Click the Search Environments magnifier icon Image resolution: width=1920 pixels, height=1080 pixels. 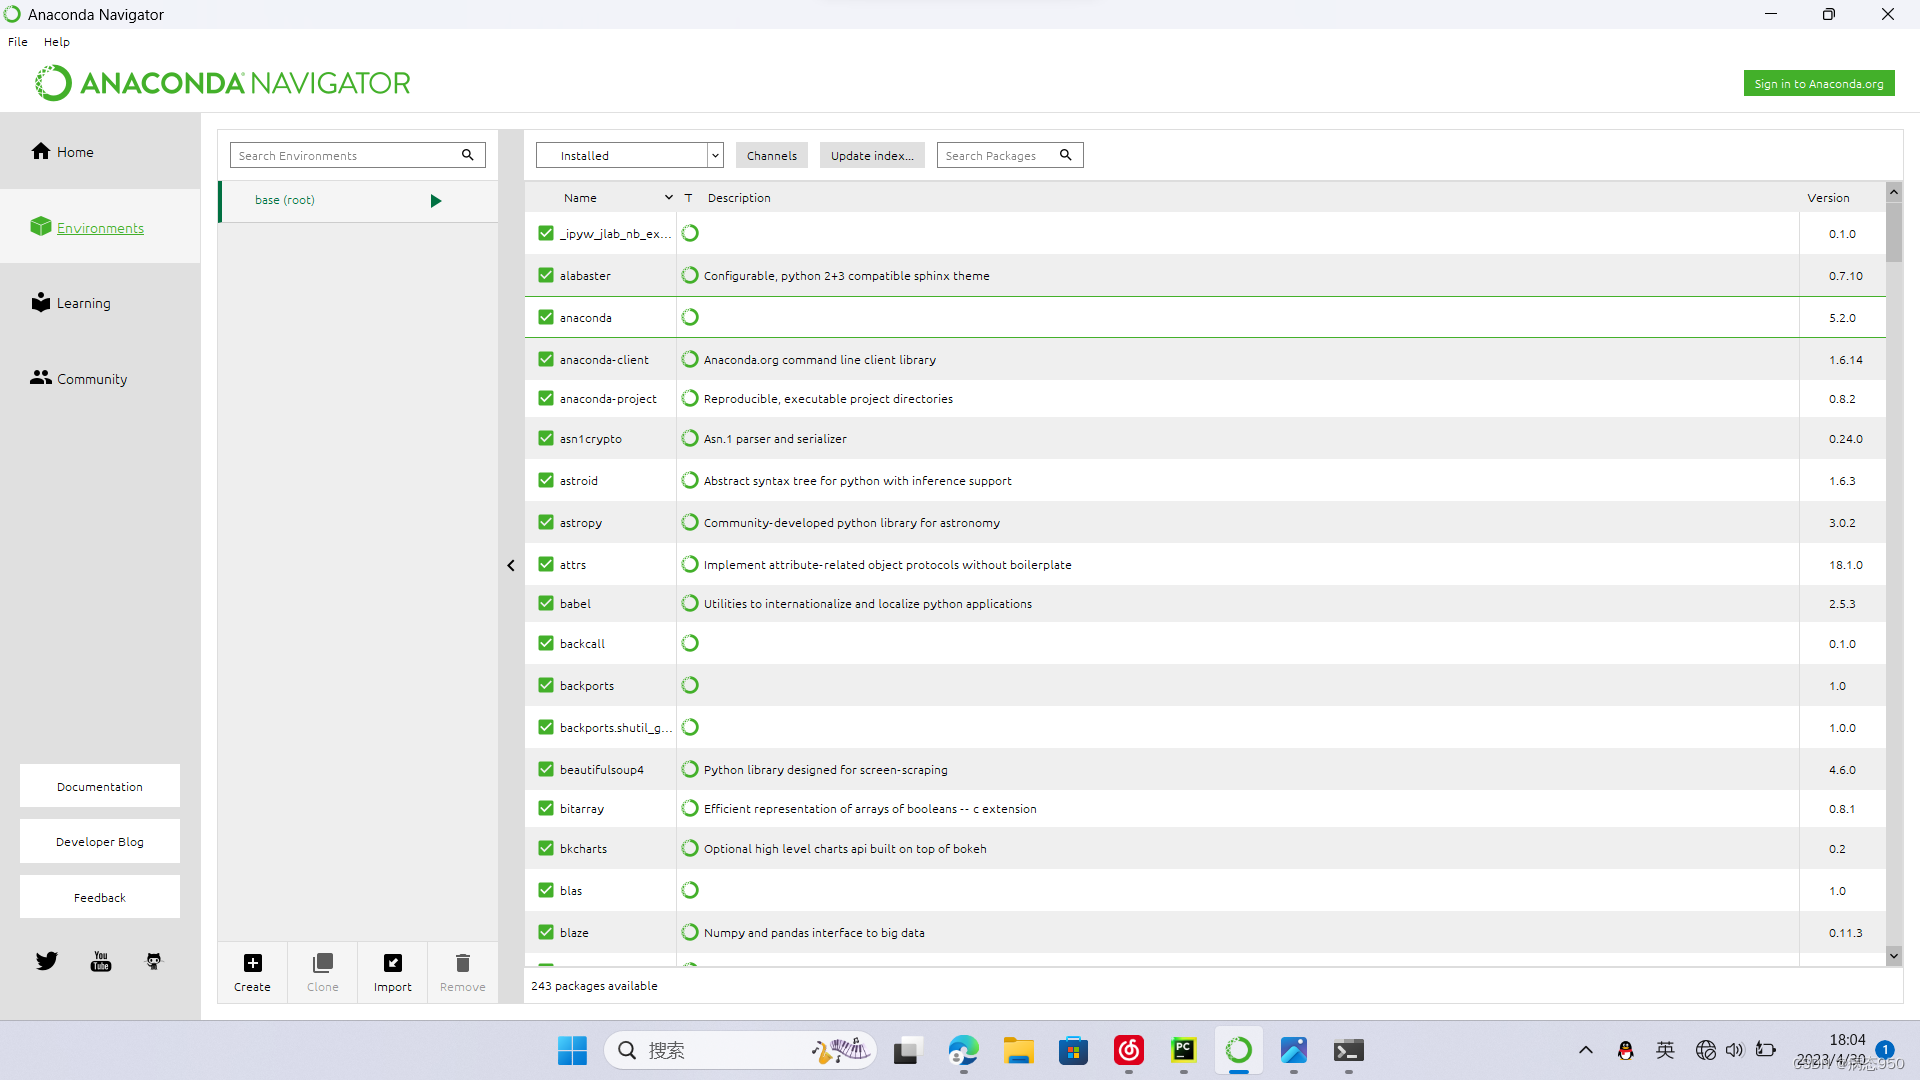[467, 155]
